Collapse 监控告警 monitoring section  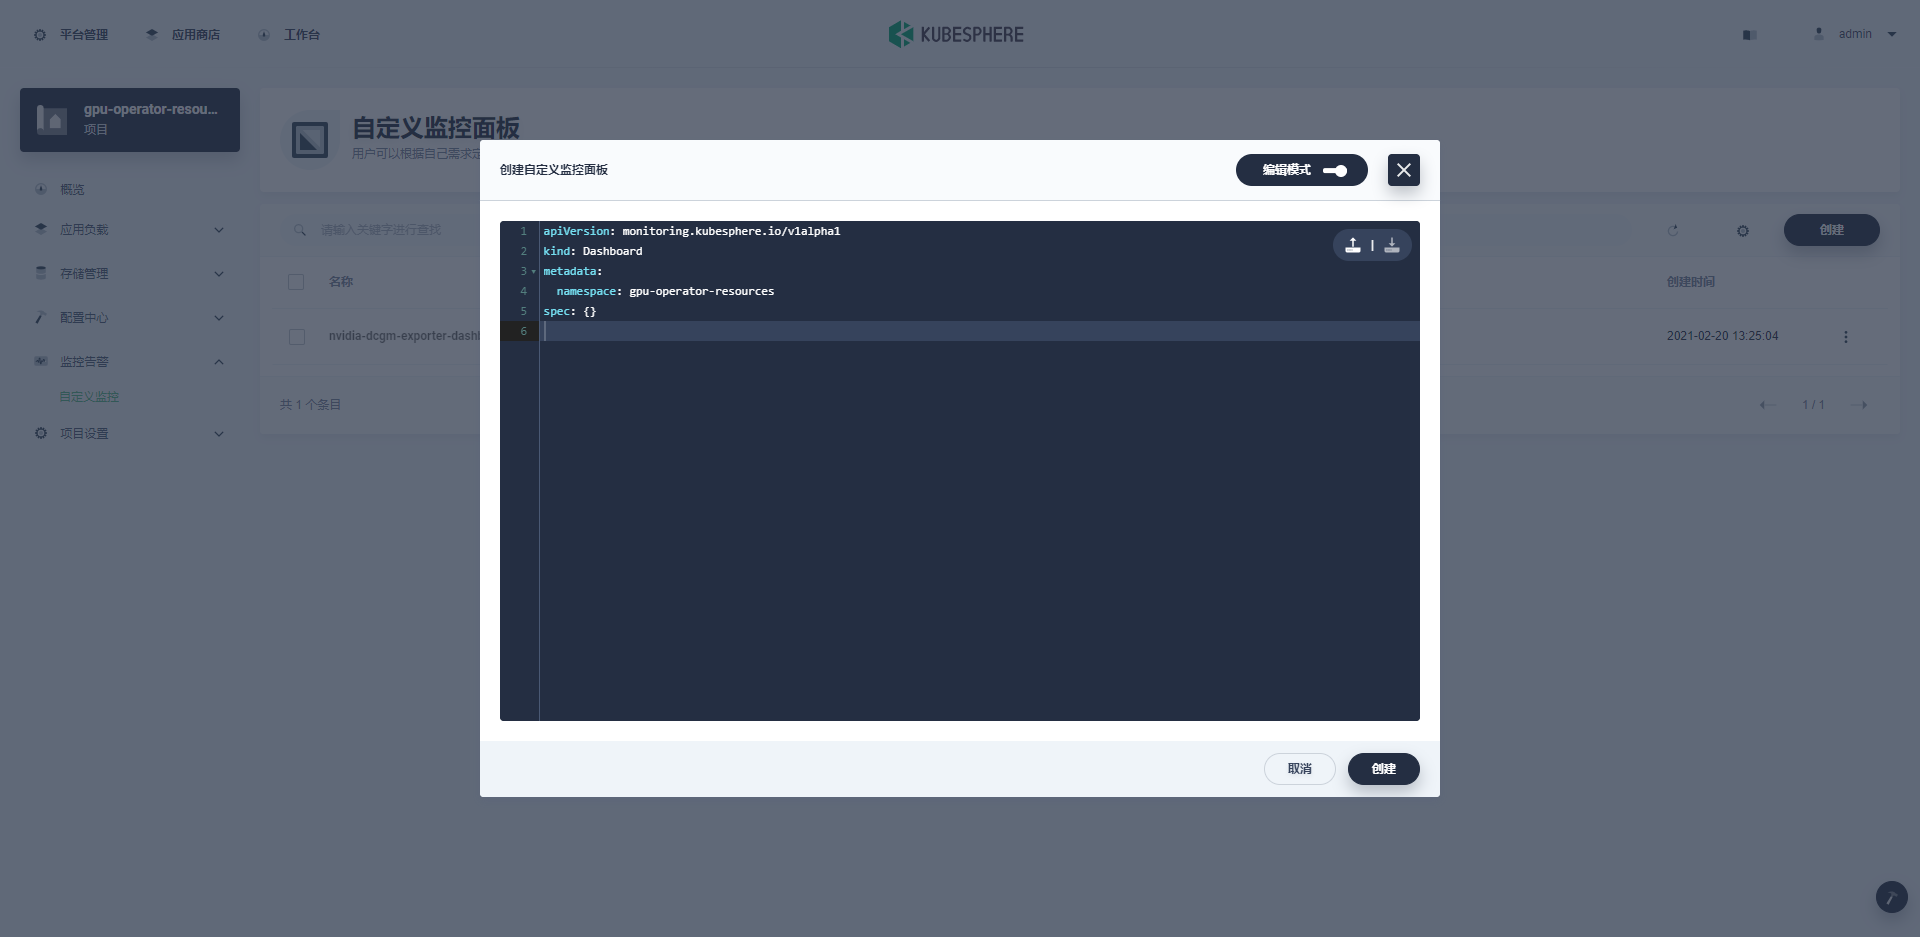[130, 362]
